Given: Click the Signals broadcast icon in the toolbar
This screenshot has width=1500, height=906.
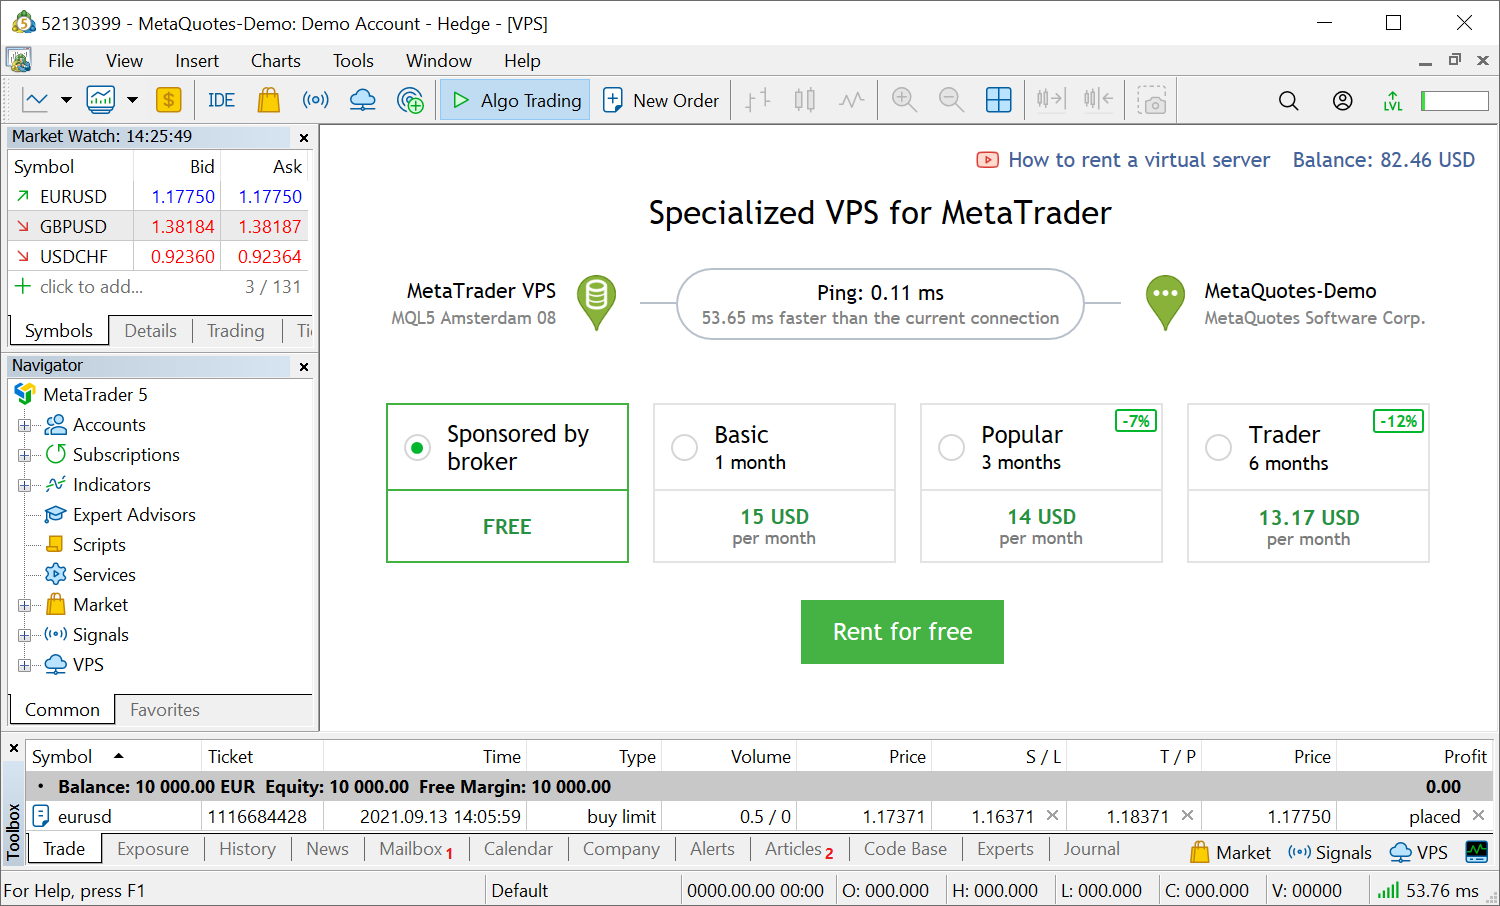Looking at the screenshot, I should [x=315, y=99].
